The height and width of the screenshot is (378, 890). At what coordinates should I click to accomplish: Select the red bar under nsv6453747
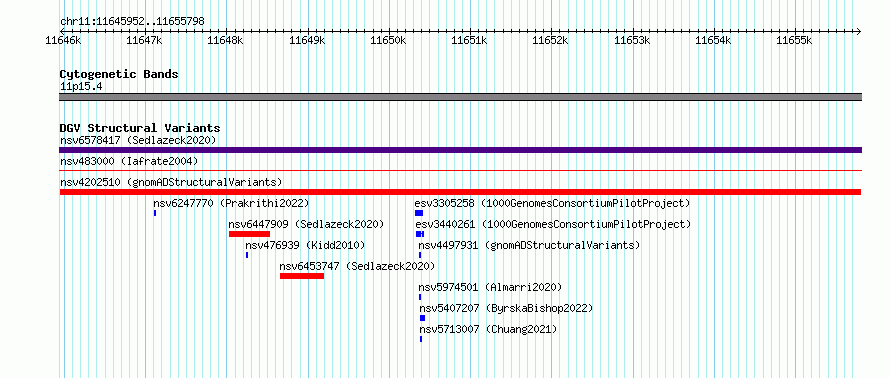coord(302,276)
